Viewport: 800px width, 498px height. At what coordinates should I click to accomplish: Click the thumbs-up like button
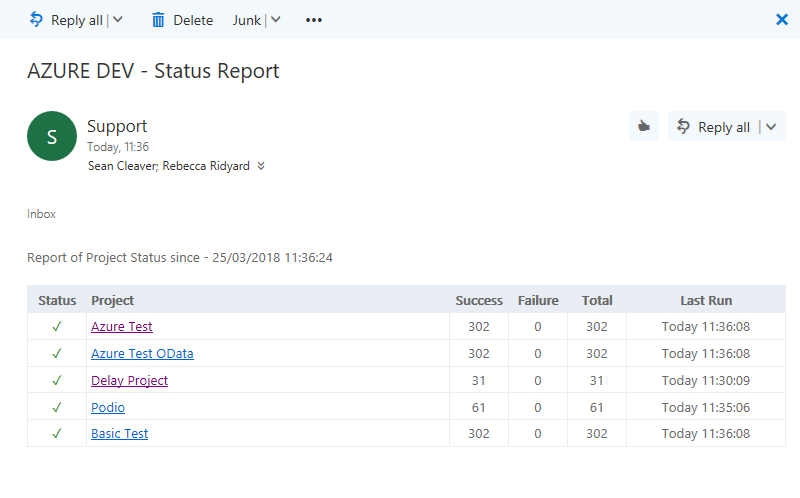point(644,126)
